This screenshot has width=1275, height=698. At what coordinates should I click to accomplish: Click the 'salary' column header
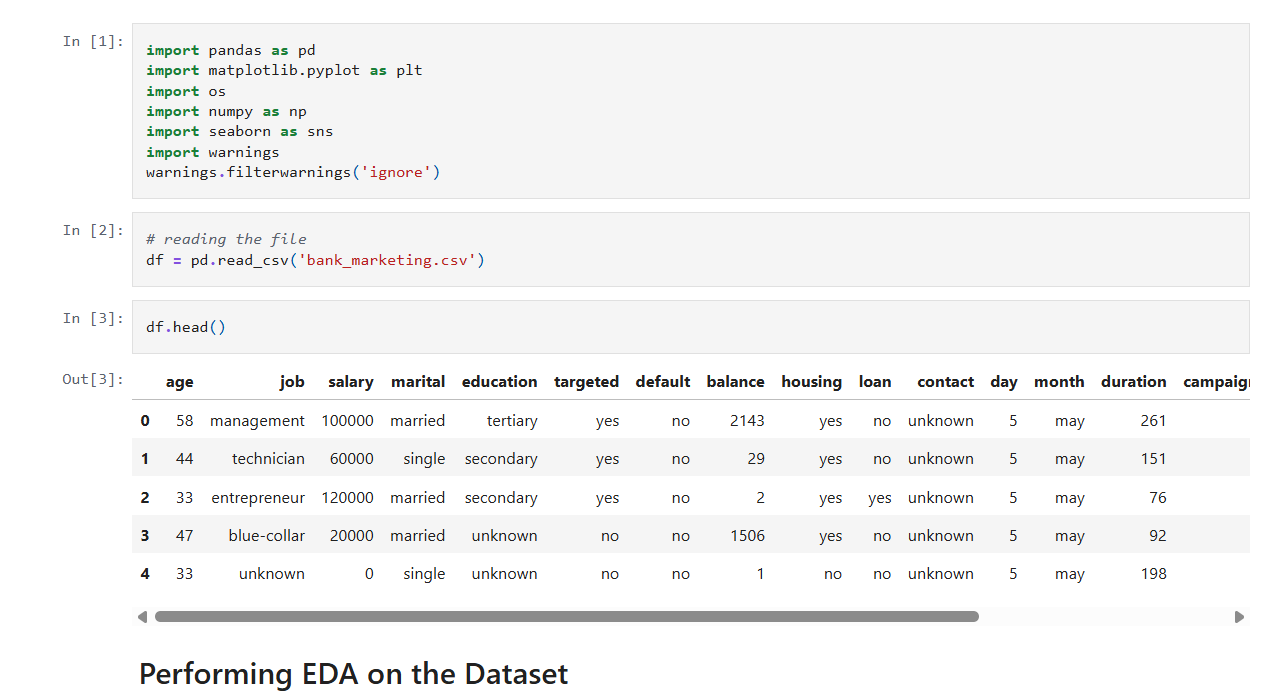coord(351,382)
